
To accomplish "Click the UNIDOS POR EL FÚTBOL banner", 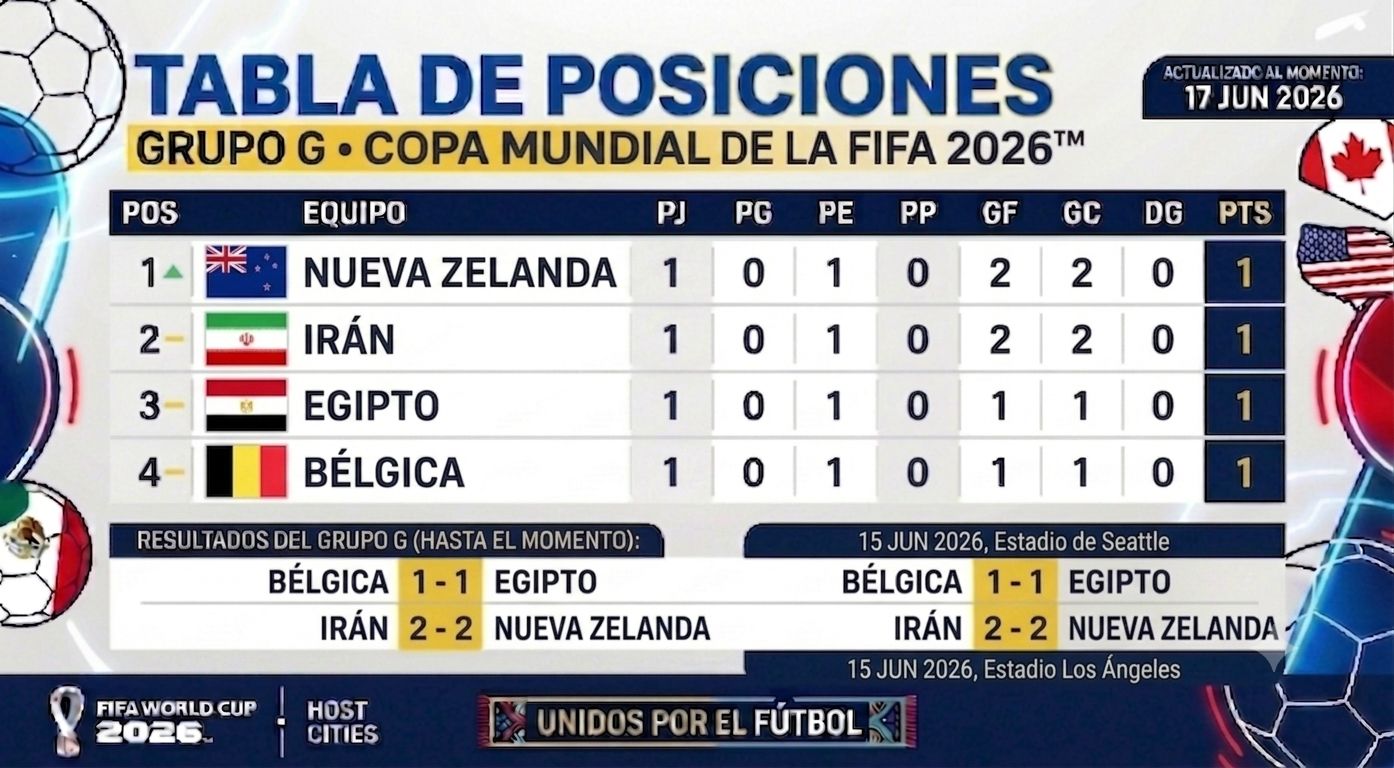I will [697, 722].
